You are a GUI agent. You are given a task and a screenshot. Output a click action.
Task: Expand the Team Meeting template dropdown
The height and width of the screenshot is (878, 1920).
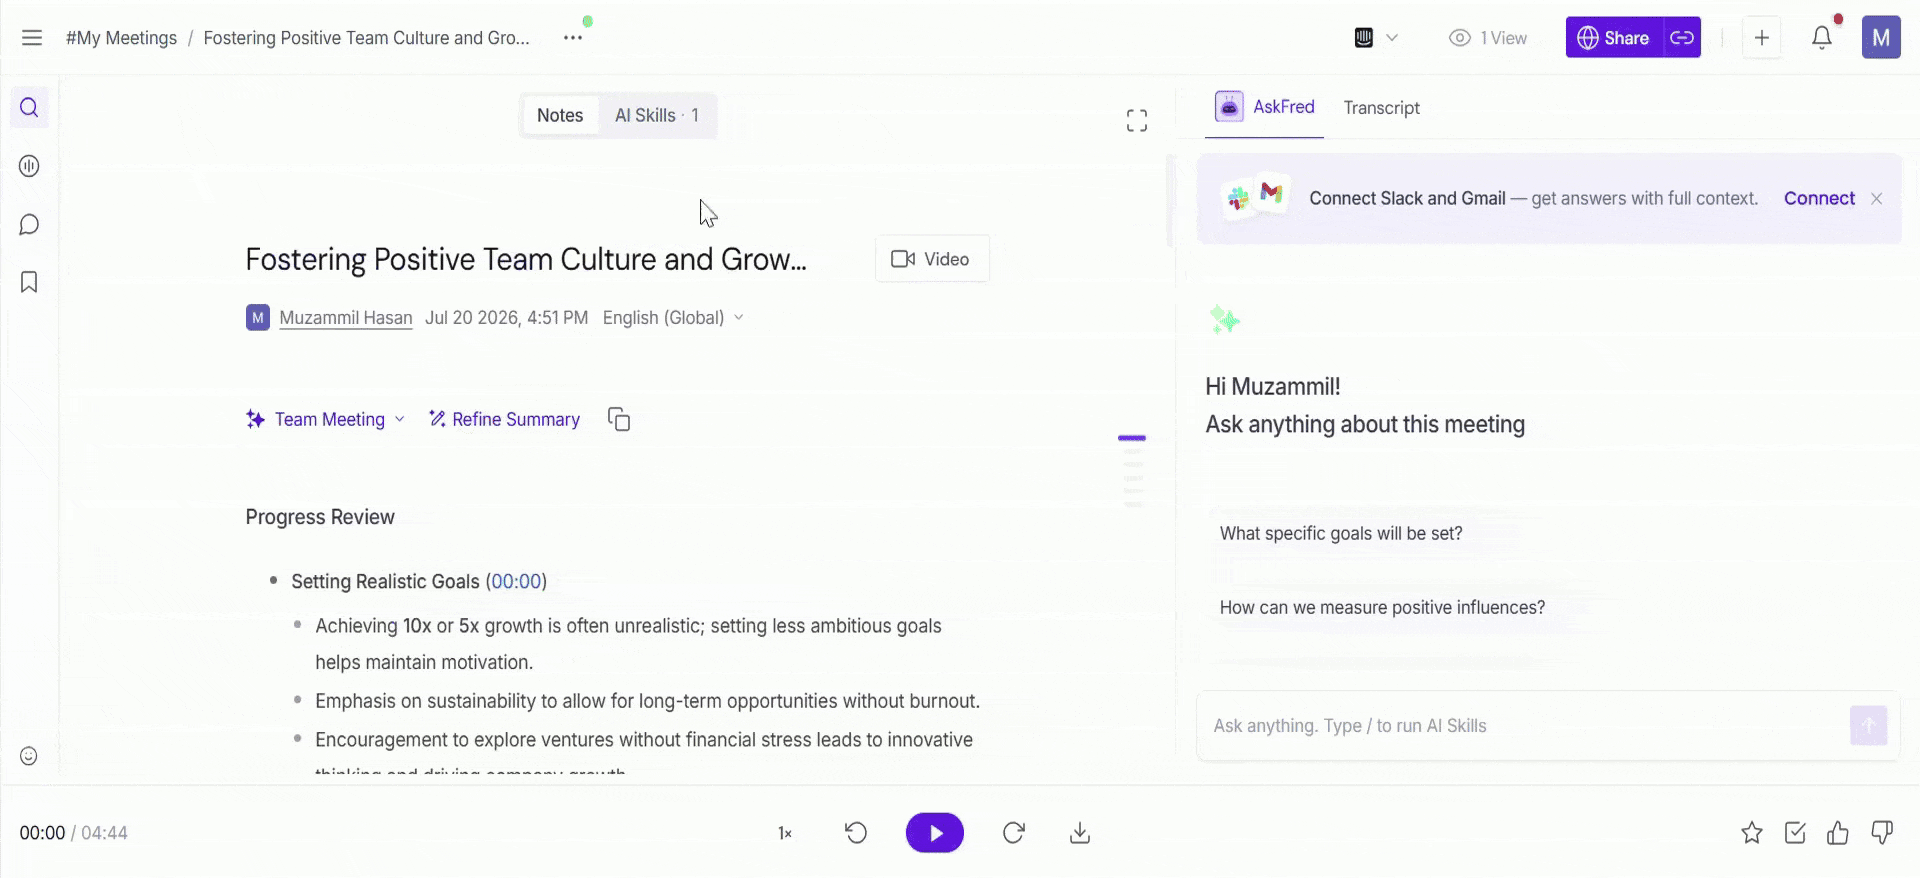(326, 419)
